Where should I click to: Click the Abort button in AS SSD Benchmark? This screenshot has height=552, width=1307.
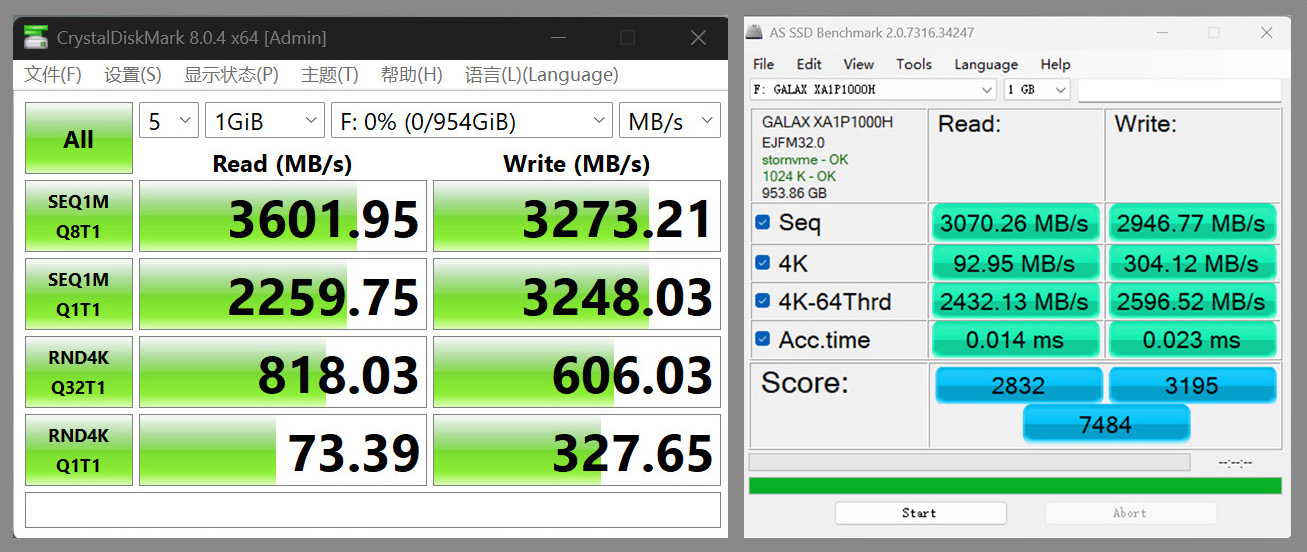tap(1130, 513)
